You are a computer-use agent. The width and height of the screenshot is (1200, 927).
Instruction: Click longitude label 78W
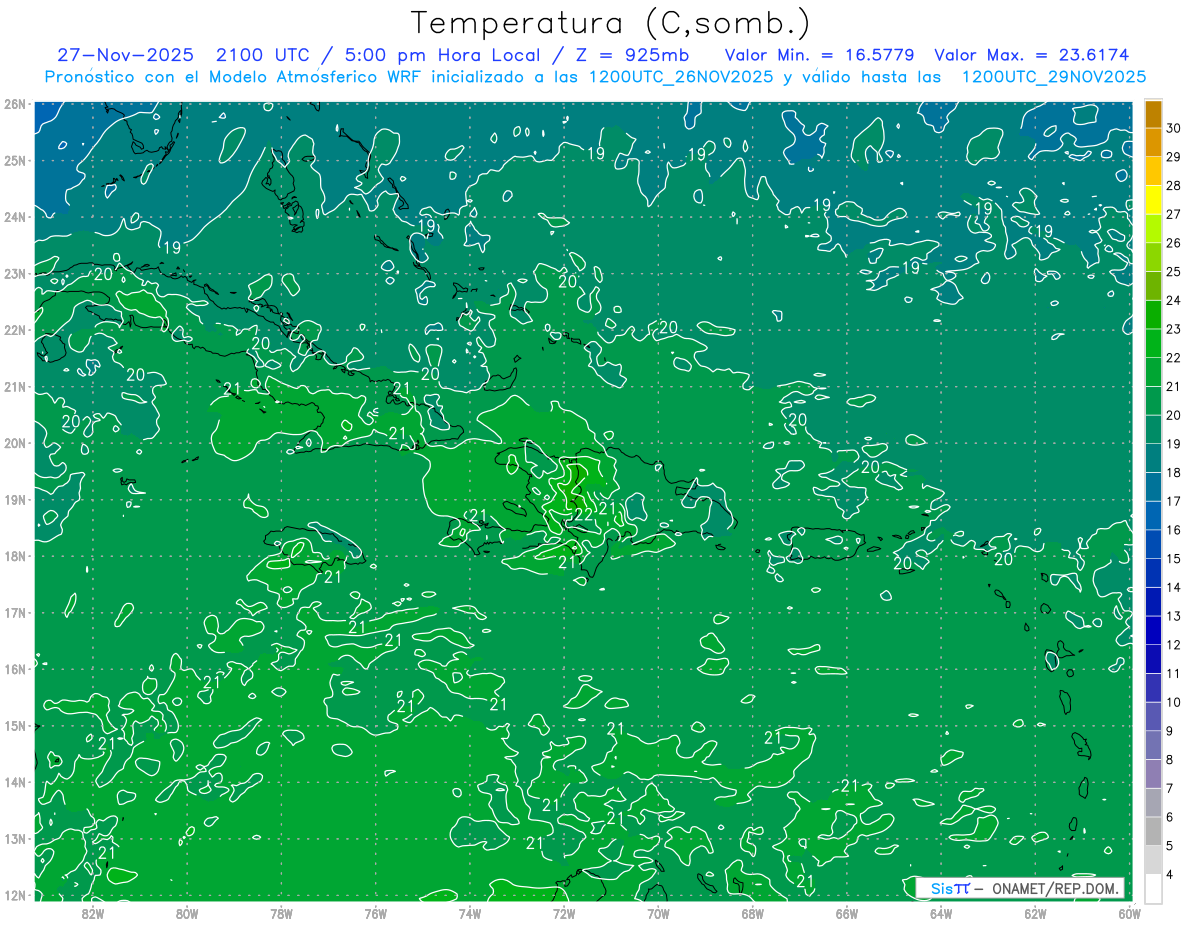(281, 913)
